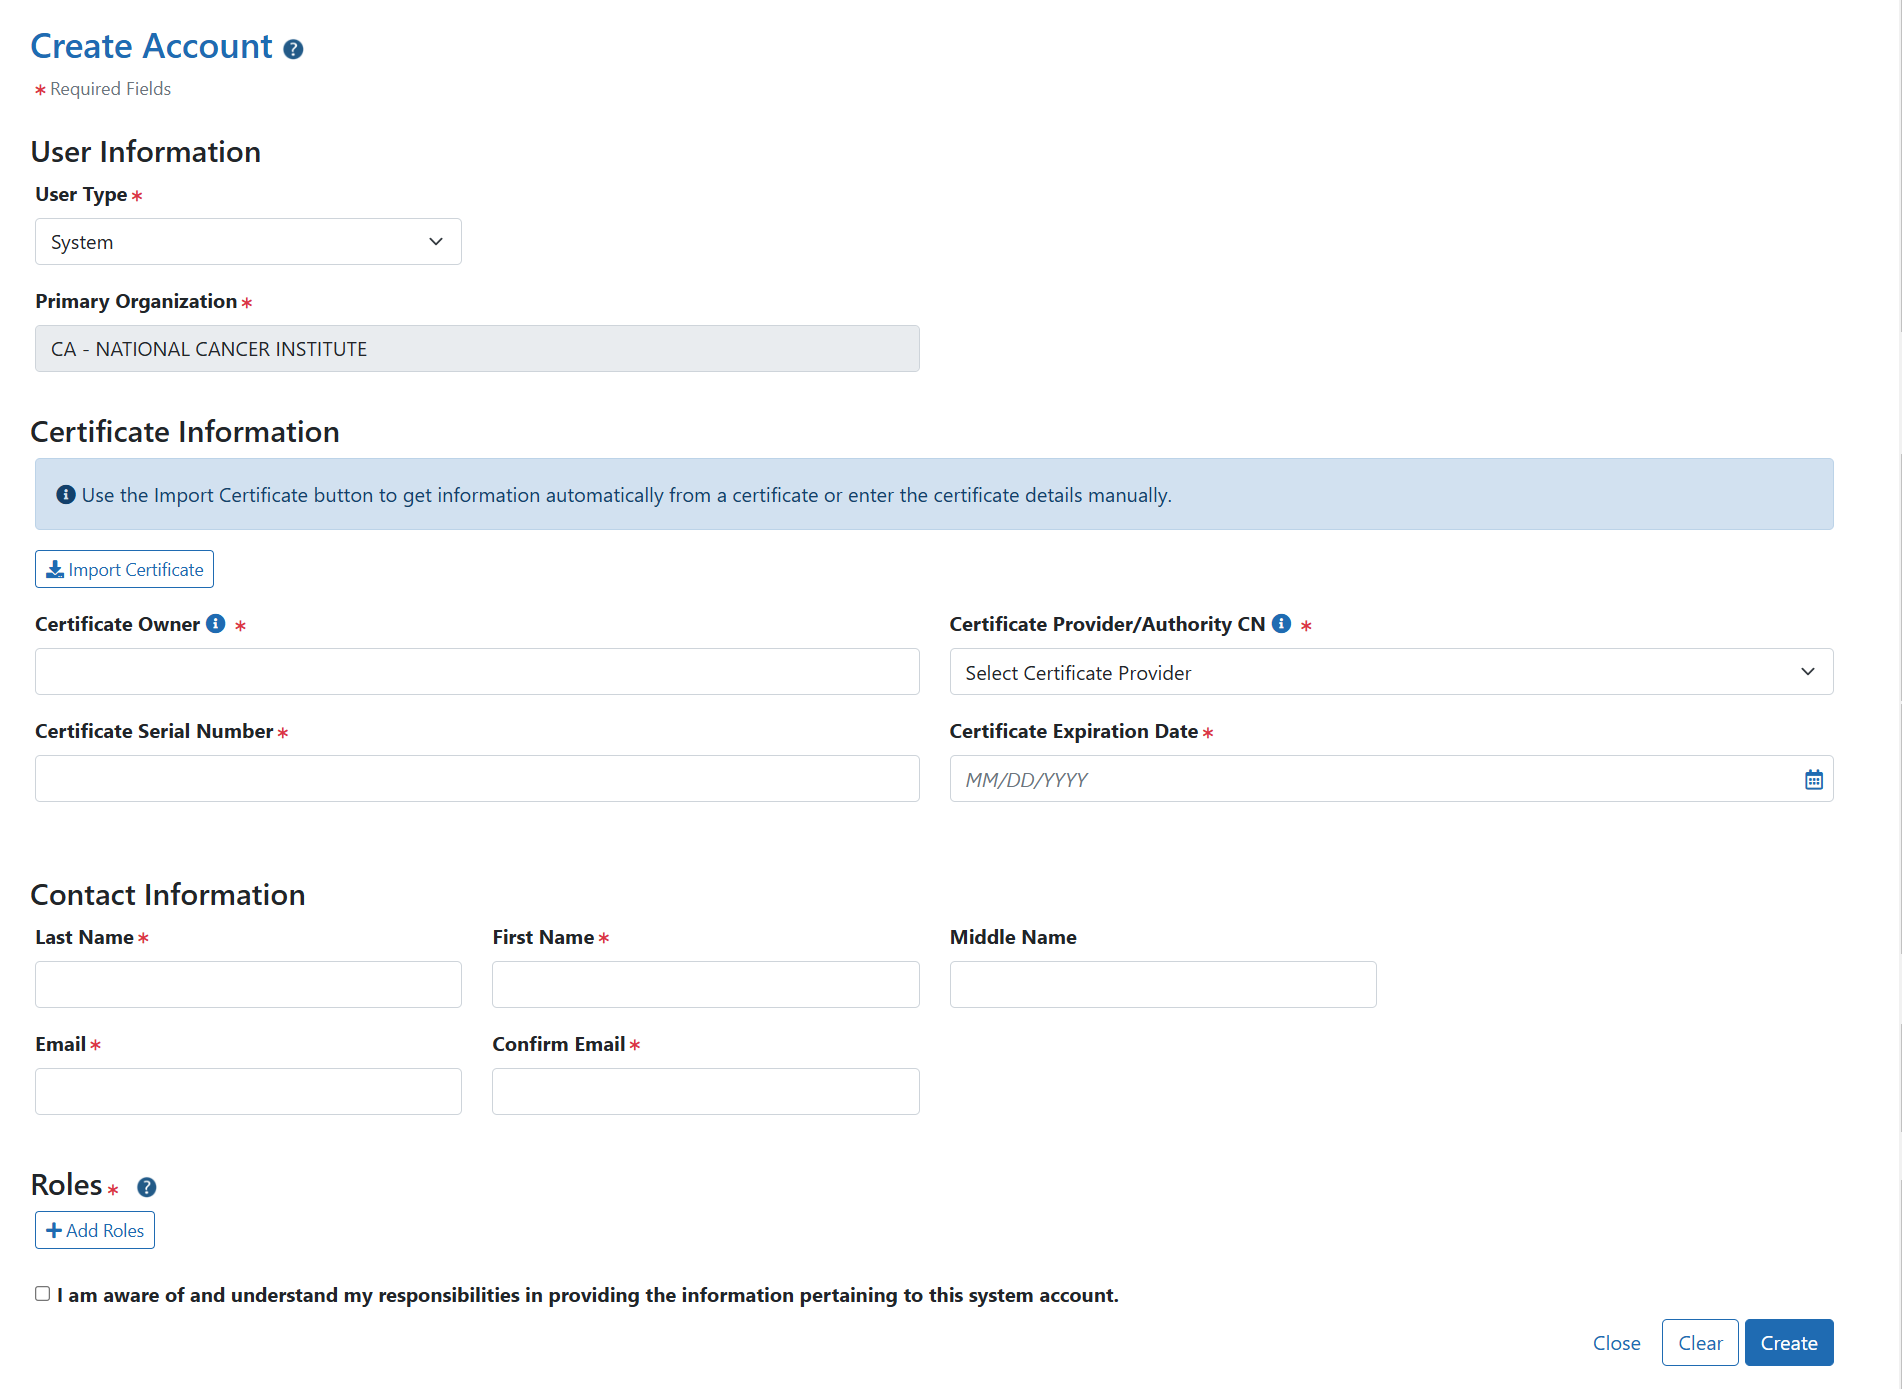Viewport: 1902px width, 1389px height.
Task: Click the Contact Information heading
Action: 168,895
